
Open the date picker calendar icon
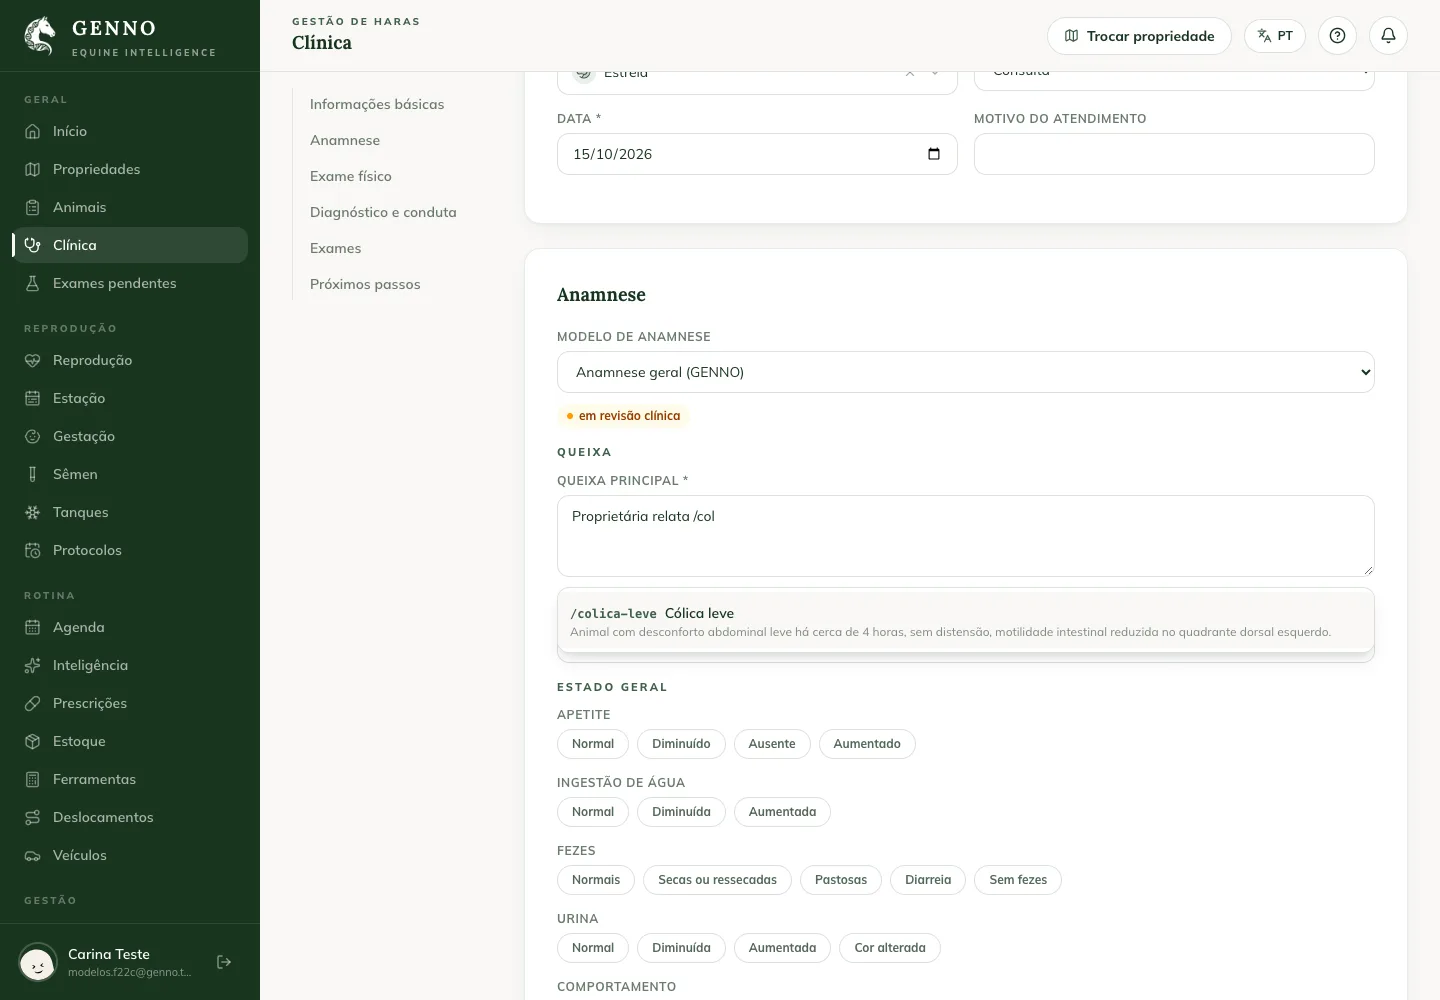point(934,154)
